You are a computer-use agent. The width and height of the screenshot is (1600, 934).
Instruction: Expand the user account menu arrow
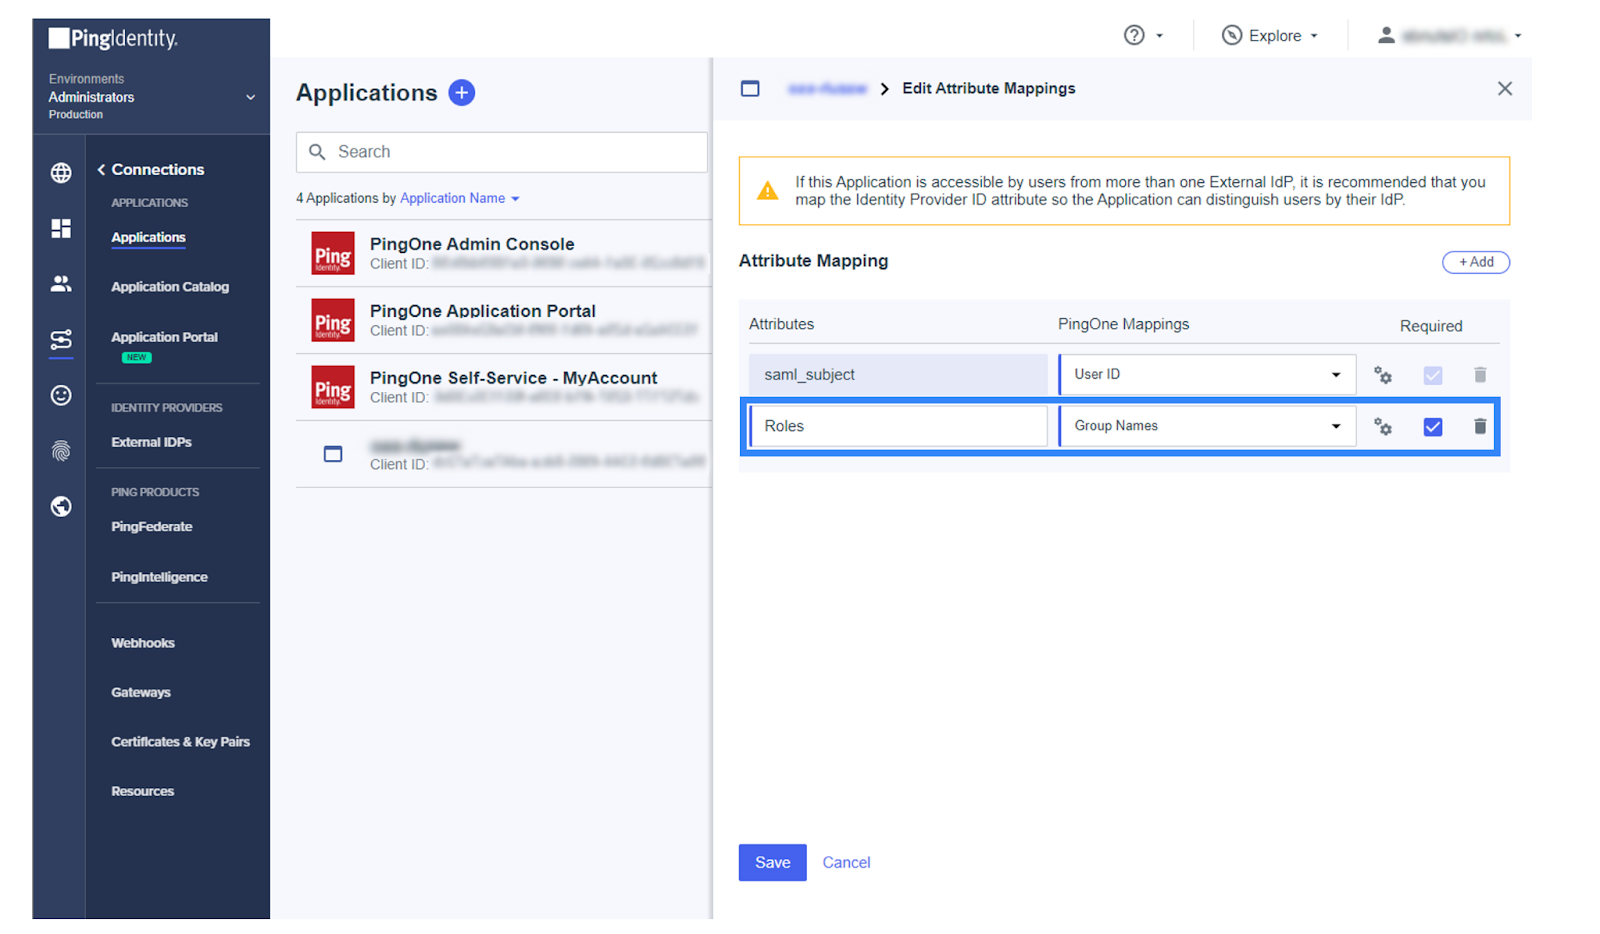(1518, 36)
